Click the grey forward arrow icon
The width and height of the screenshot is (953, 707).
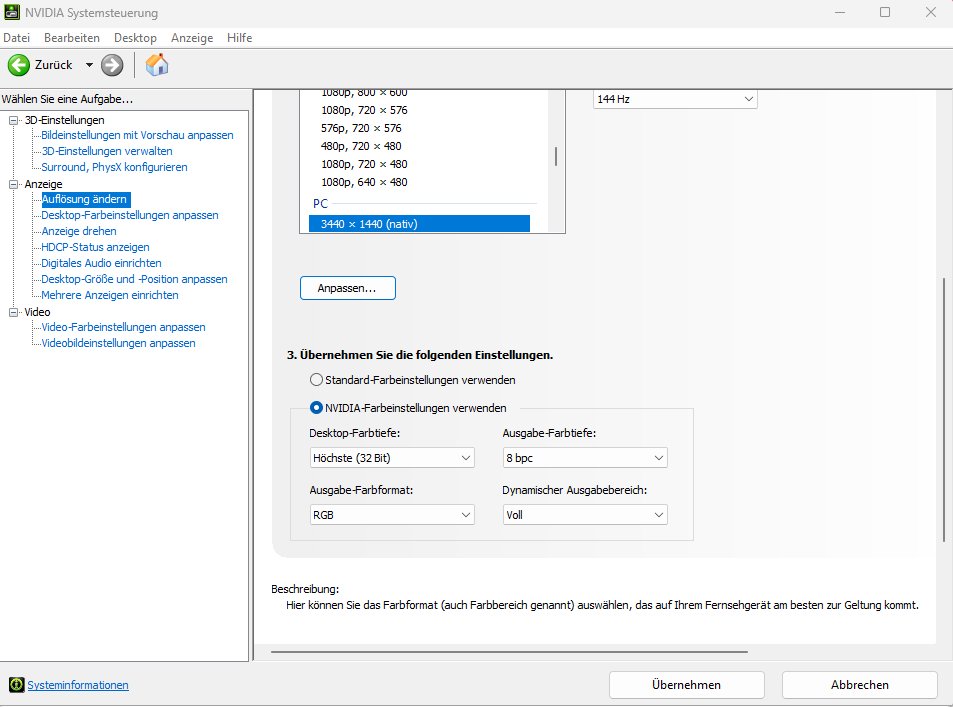[112, 65]
